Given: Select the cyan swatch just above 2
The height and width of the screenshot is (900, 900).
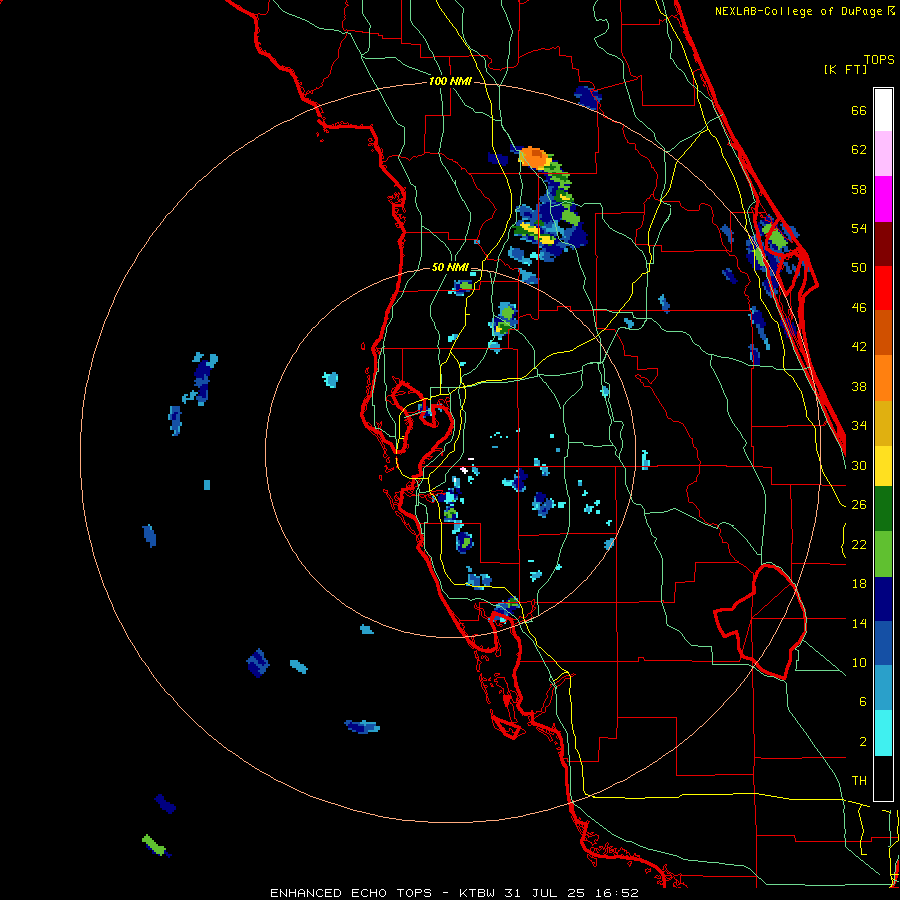Looking at the screenshot, I should point(883,733).
